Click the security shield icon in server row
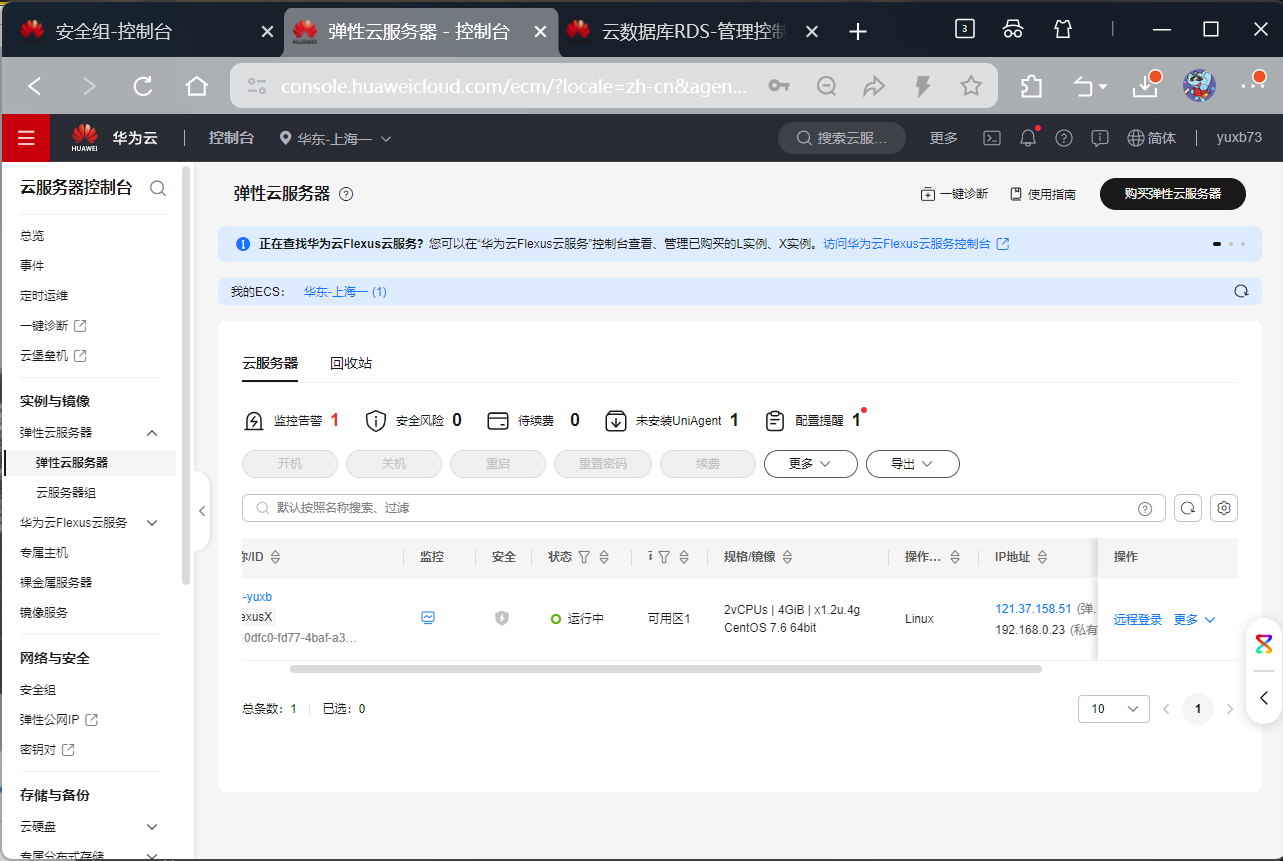 coord(502,618)
